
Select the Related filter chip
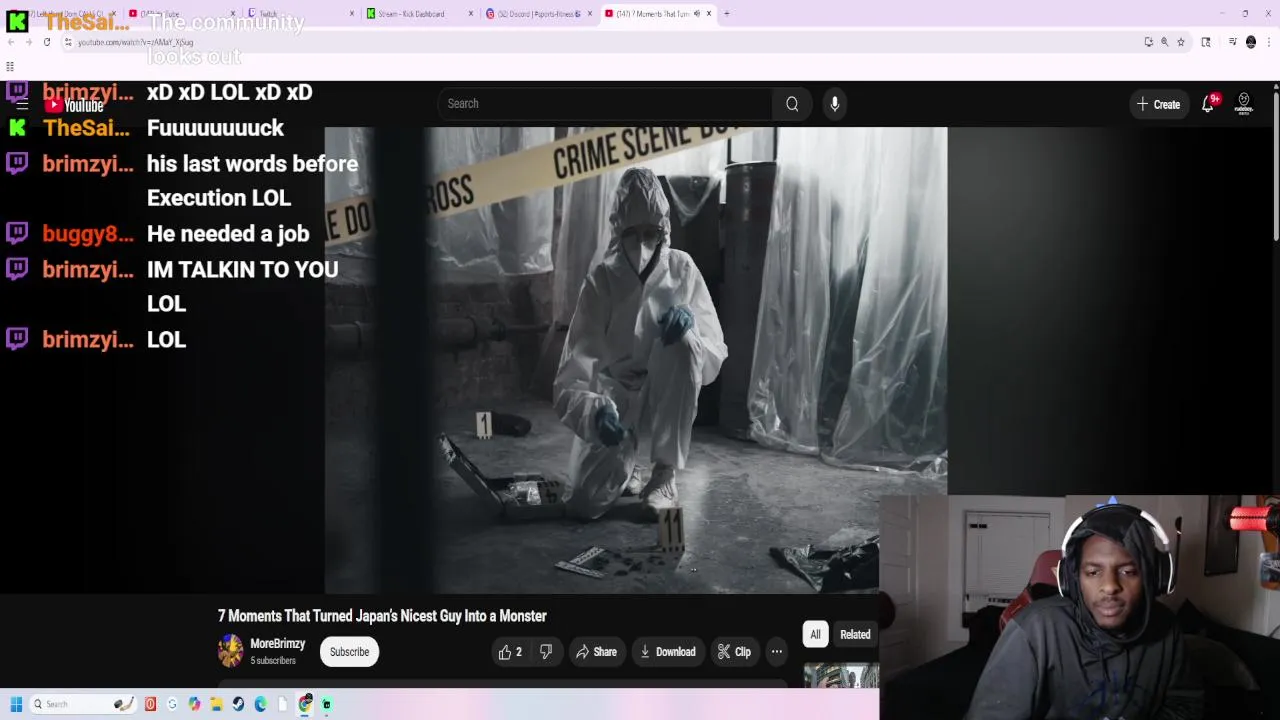855,634
